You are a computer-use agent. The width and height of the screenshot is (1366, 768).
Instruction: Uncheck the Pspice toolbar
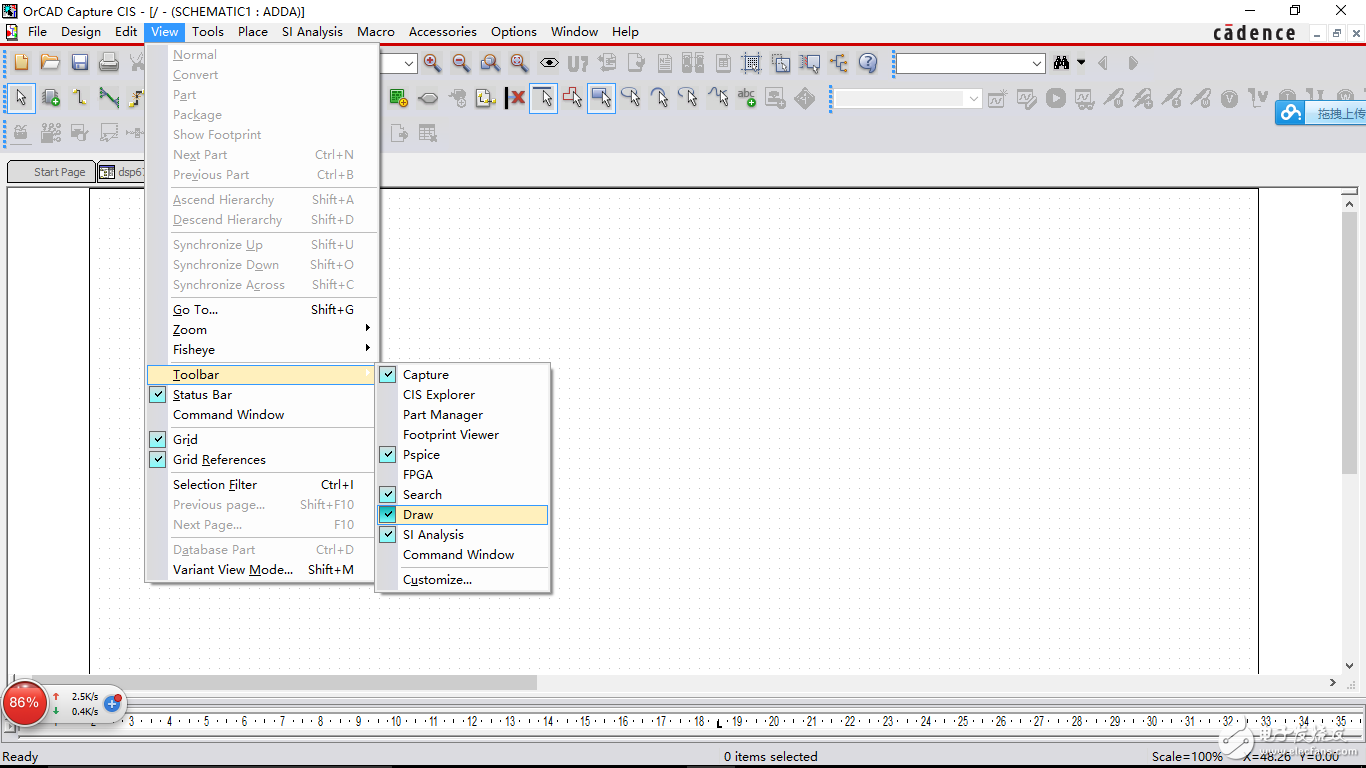(x=388, y=455)
